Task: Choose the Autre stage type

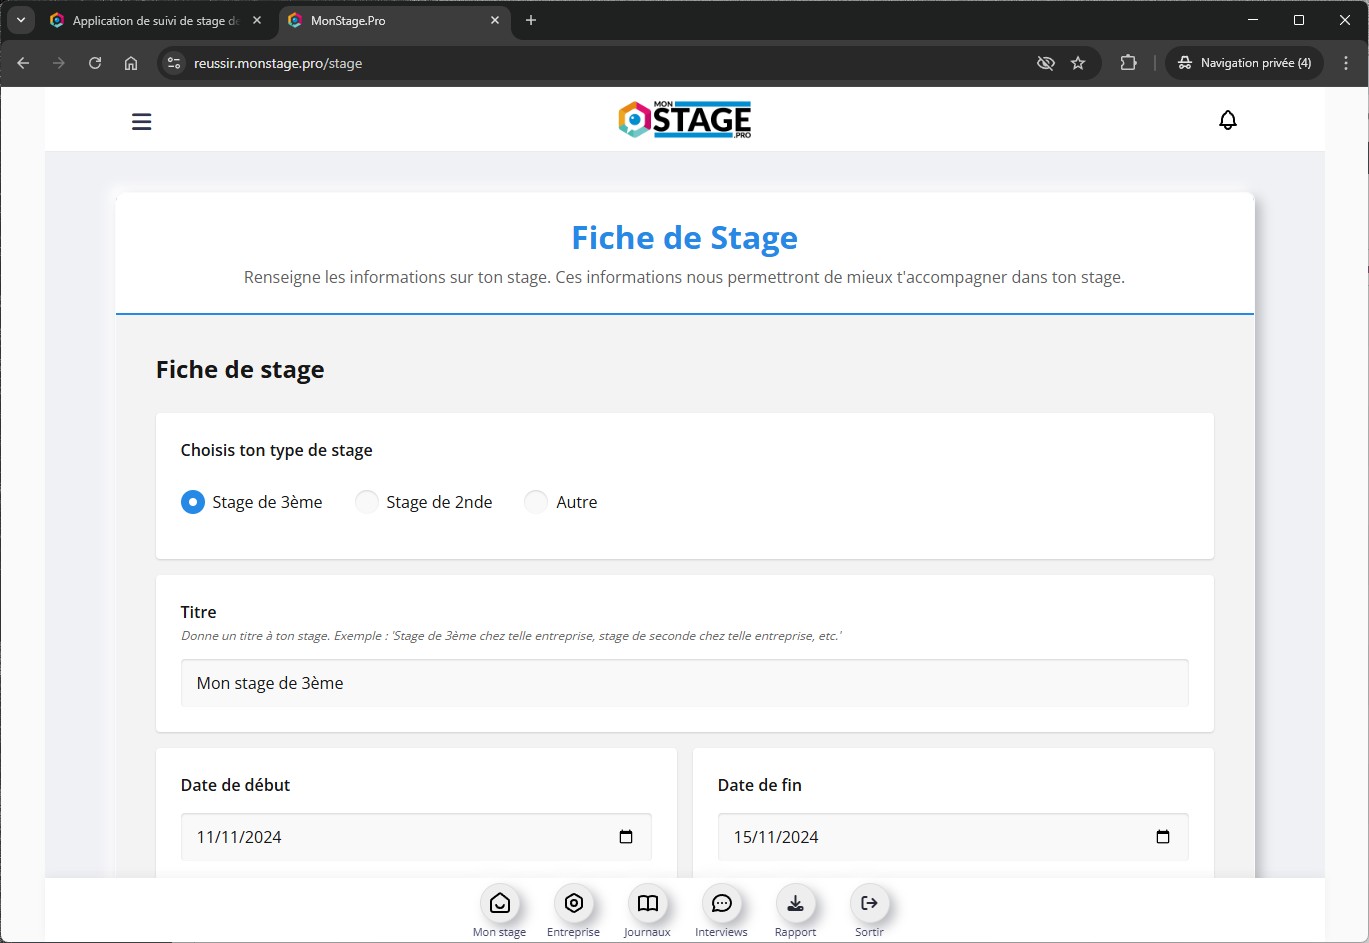Action: 537,502
